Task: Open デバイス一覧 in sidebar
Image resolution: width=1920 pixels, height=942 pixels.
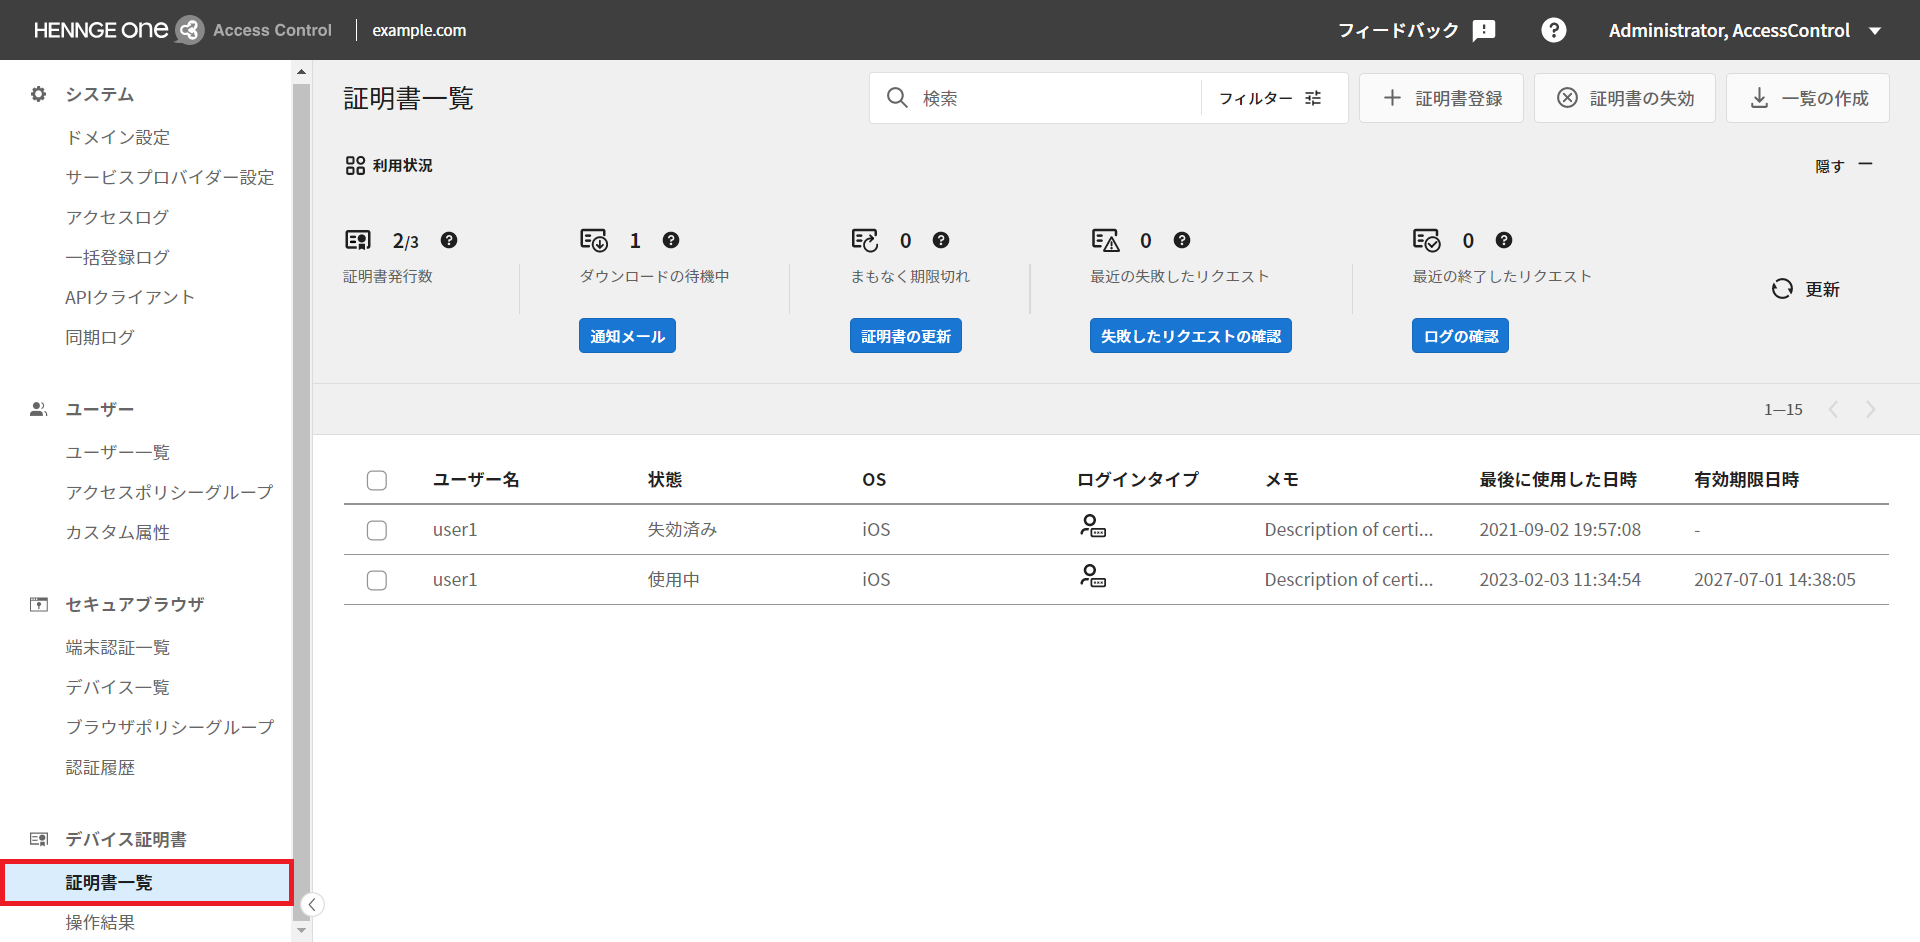Action: click(118, 687)
